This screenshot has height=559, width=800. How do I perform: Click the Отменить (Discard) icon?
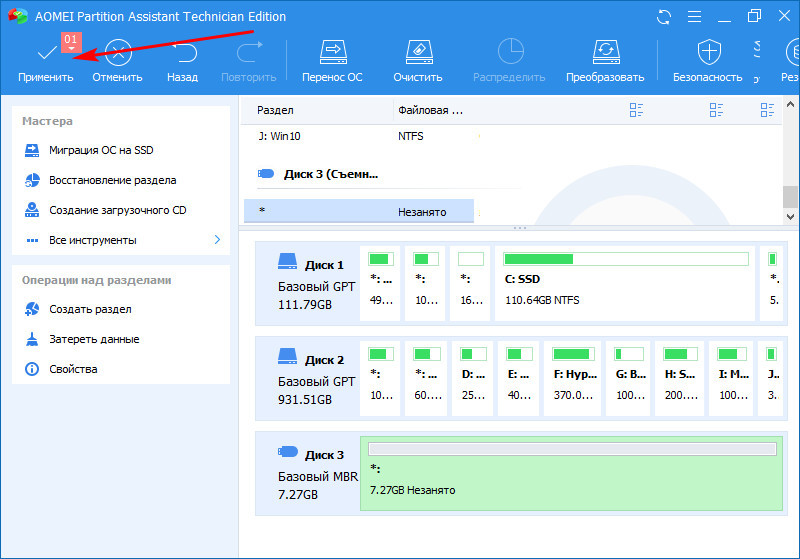click(118, 52)
